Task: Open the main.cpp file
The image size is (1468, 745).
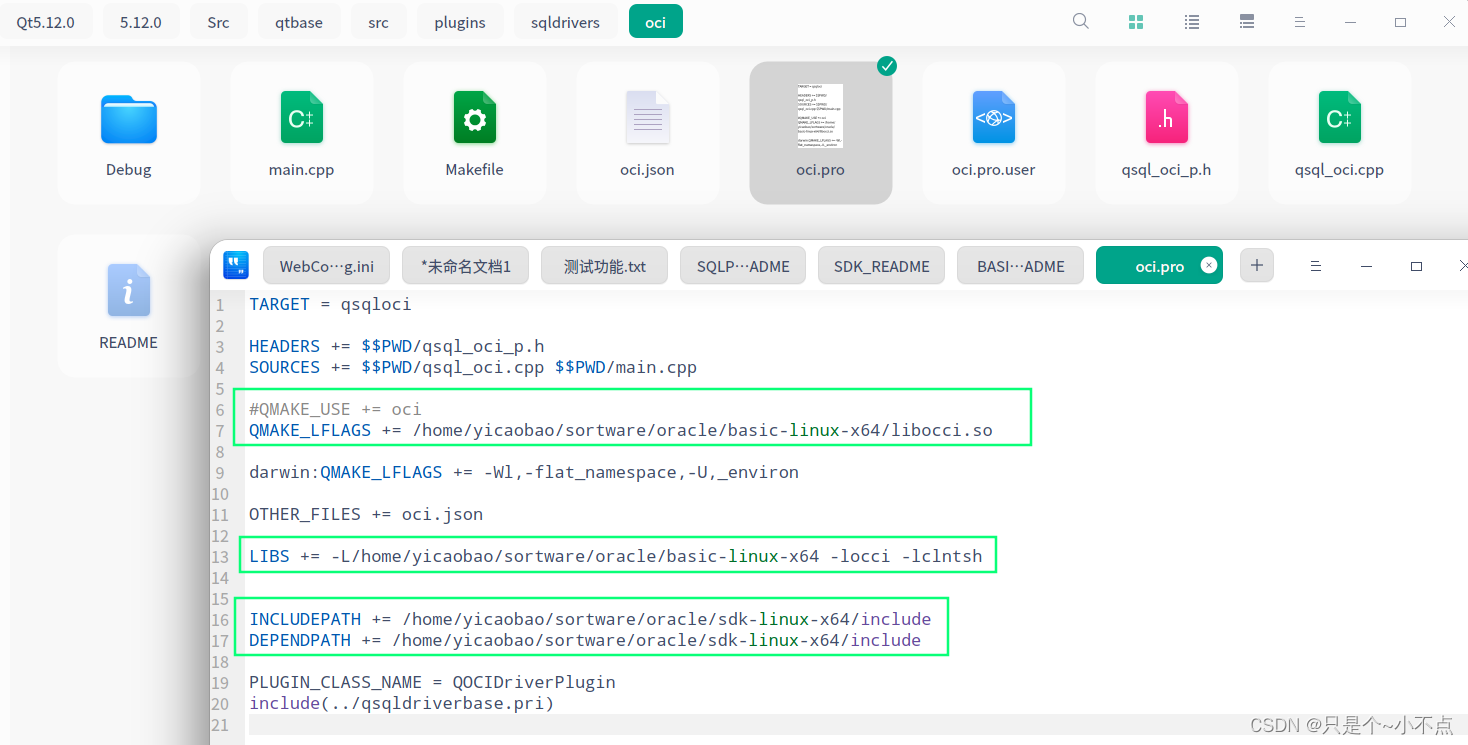Action: 301,130
